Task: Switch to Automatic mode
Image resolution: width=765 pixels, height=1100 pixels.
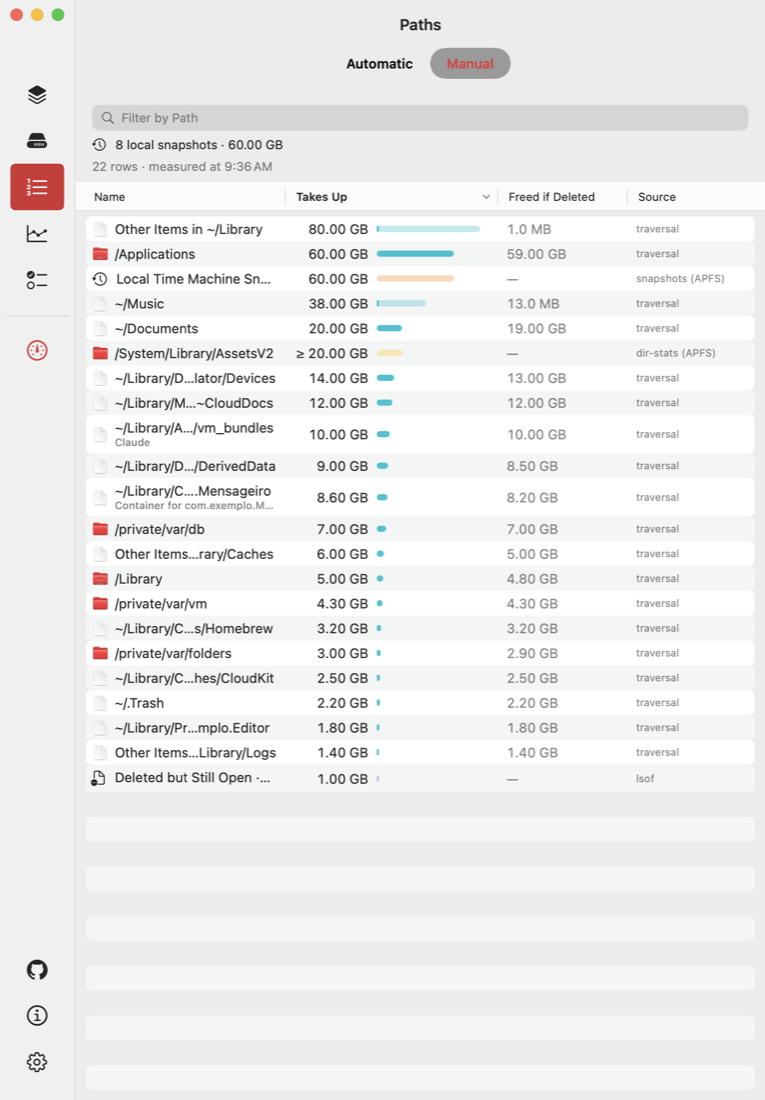Action: [x=380, y=64]
